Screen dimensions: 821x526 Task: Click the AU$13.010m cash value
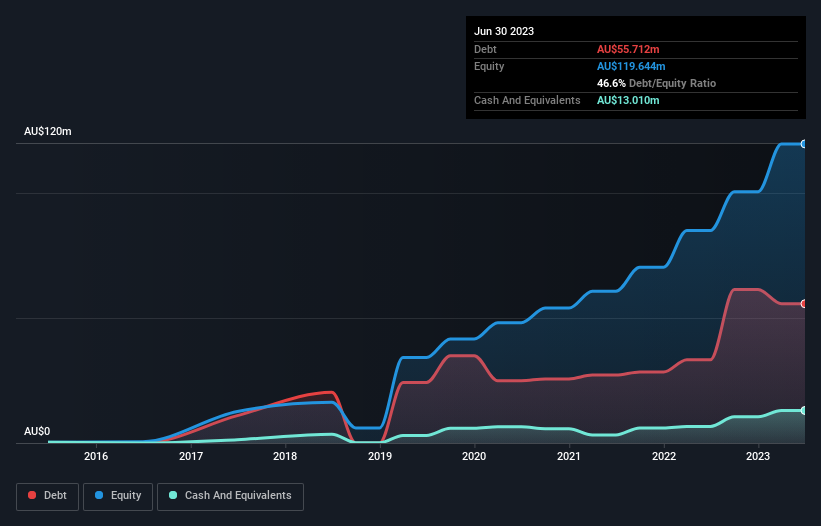click(x=628, y=100)
